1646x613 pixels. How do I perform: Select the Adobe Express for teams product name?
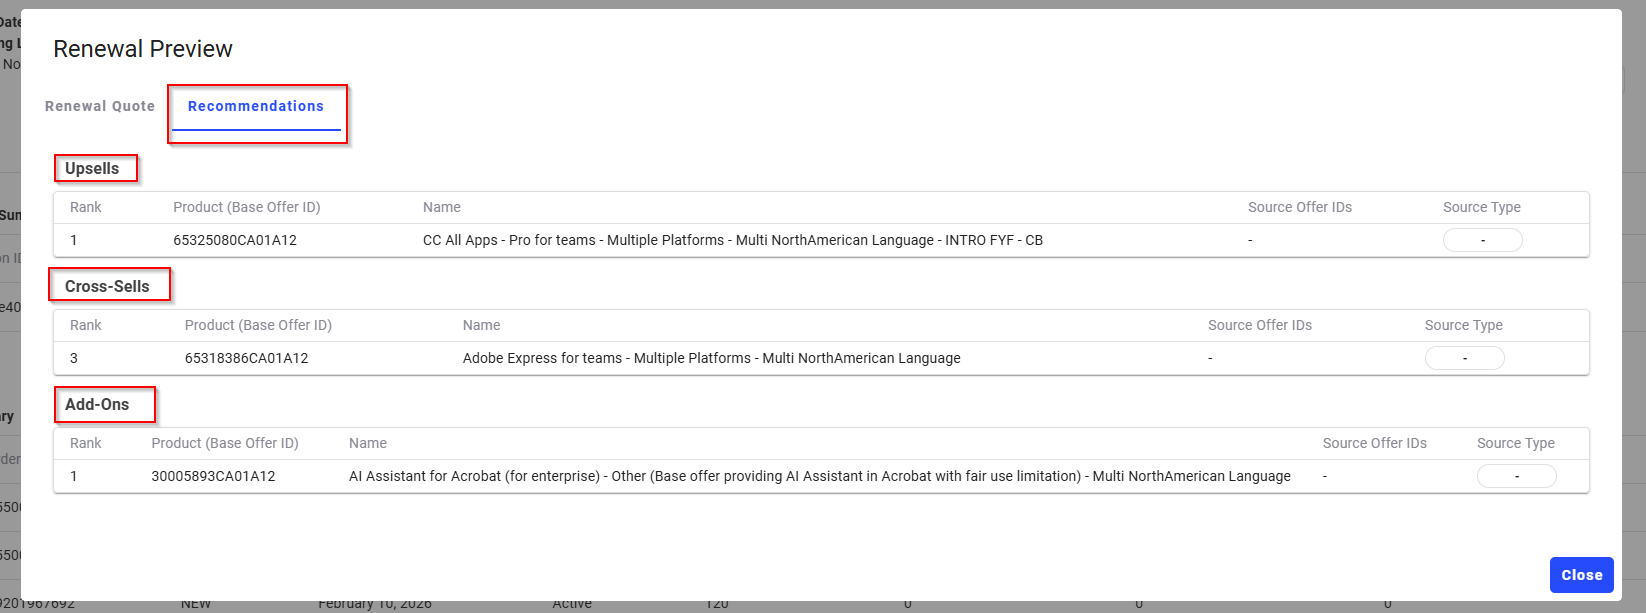point(711,358)
